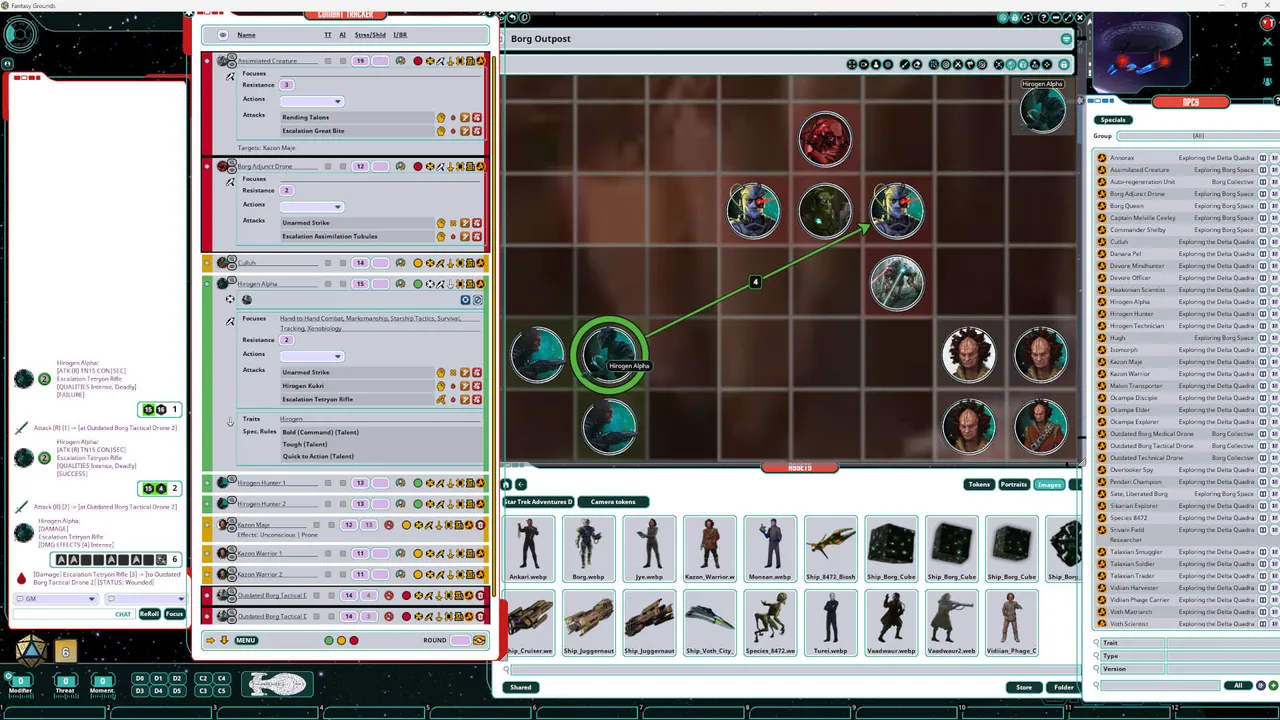This screenshot has width=1280, height=720.
Task: Click the Trait filter field in NPCs
Action: 1223,643
